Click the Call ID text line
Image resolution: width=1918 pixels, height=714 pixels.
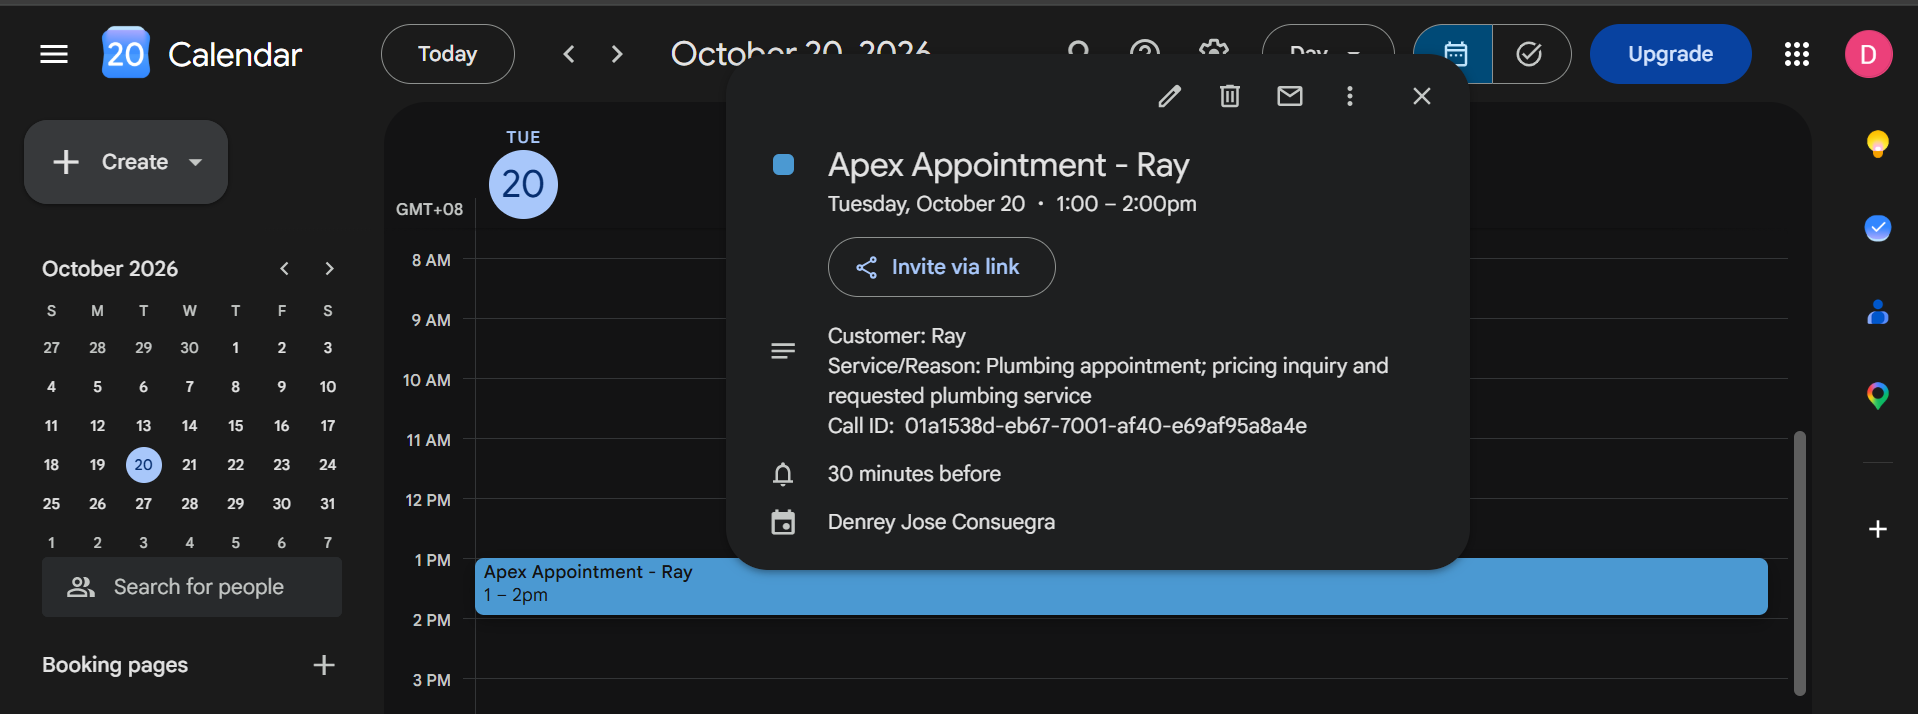(1067, 426)
